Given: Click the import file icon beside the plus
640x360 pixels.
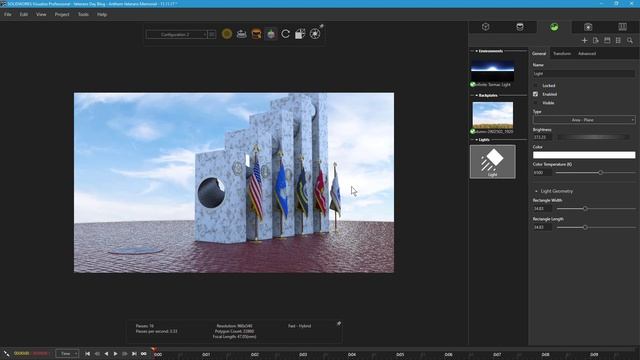Looking at the screenshot, I should pos(596,40).
